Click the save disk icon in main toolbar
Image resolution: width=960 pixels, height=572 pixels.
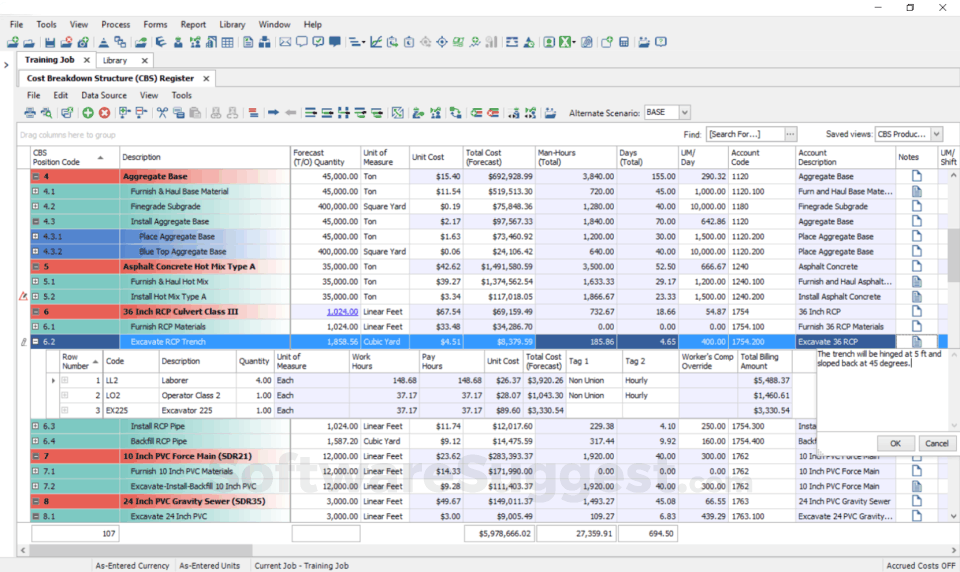(48, 42)
